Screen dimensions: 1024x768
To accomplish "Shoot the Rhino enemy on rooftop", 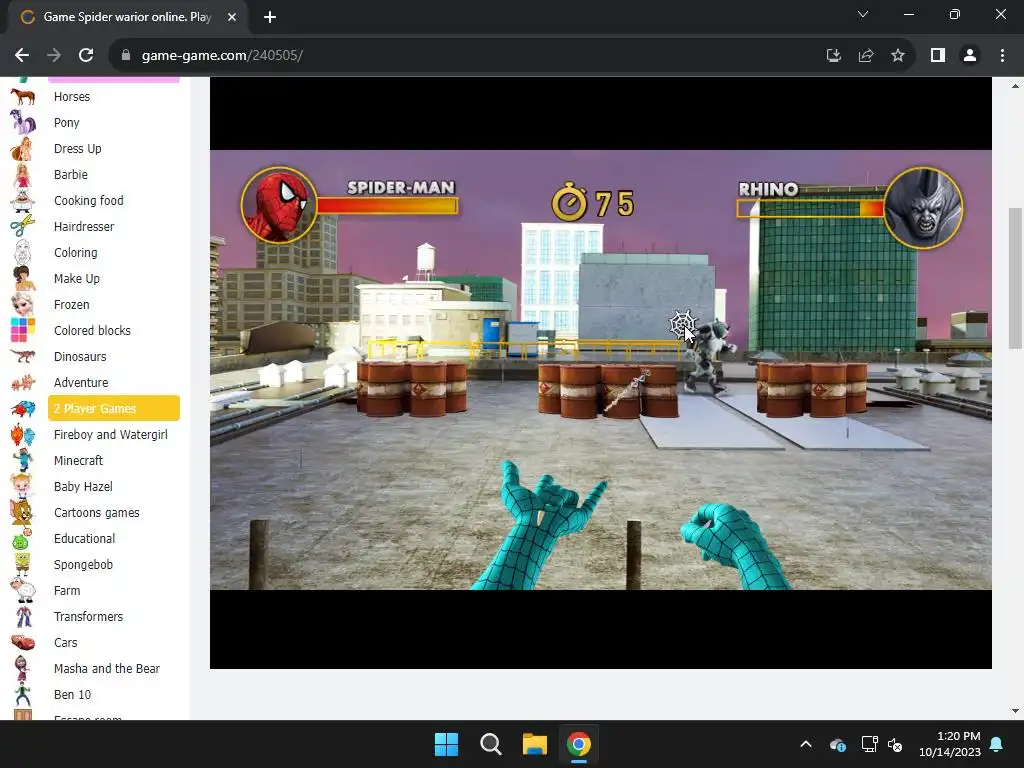I will pos(709,356).
